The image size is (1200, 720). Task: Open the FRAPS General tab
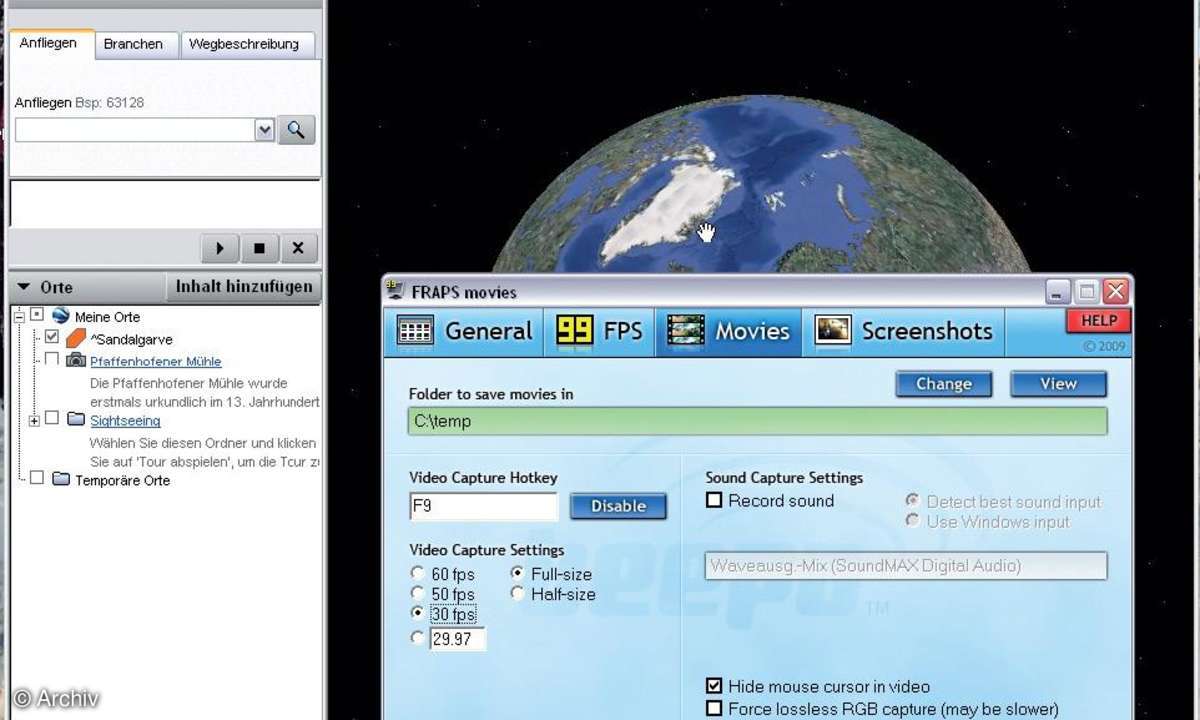point(464,331)
